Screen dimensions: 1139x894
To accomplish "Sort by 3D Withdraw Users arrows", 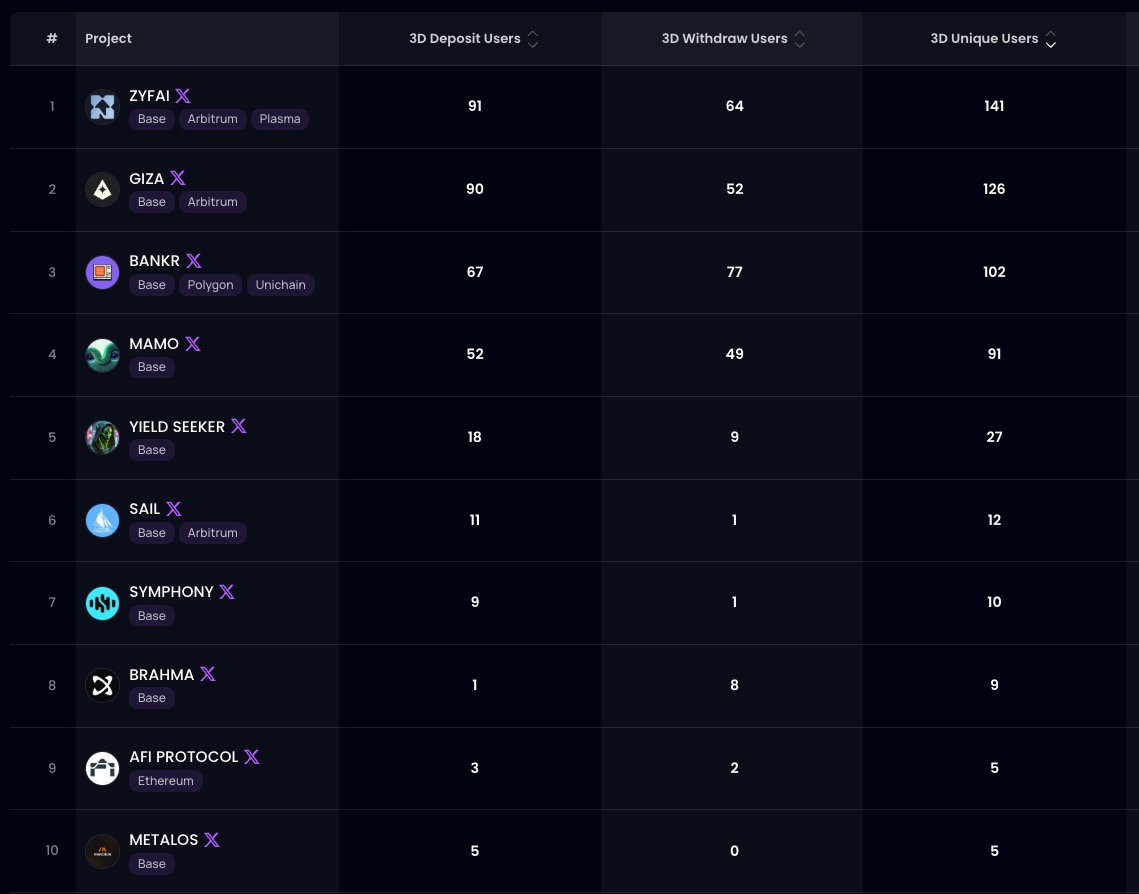I will (x=800, y=38).
